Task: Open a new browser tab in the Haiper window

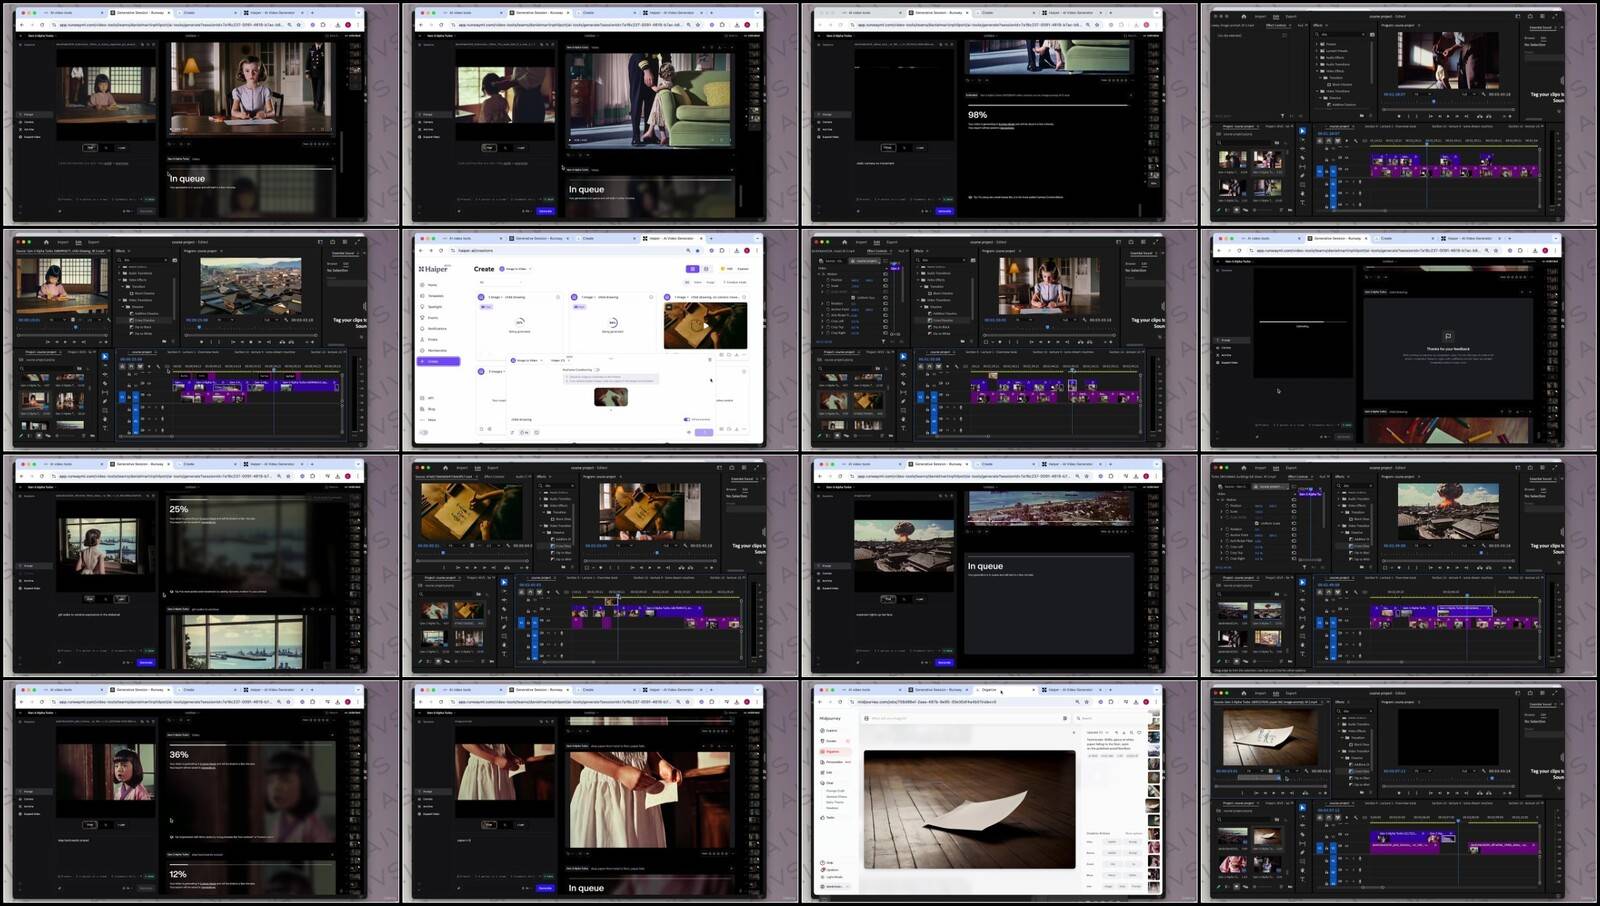Action: pos(711,238)
